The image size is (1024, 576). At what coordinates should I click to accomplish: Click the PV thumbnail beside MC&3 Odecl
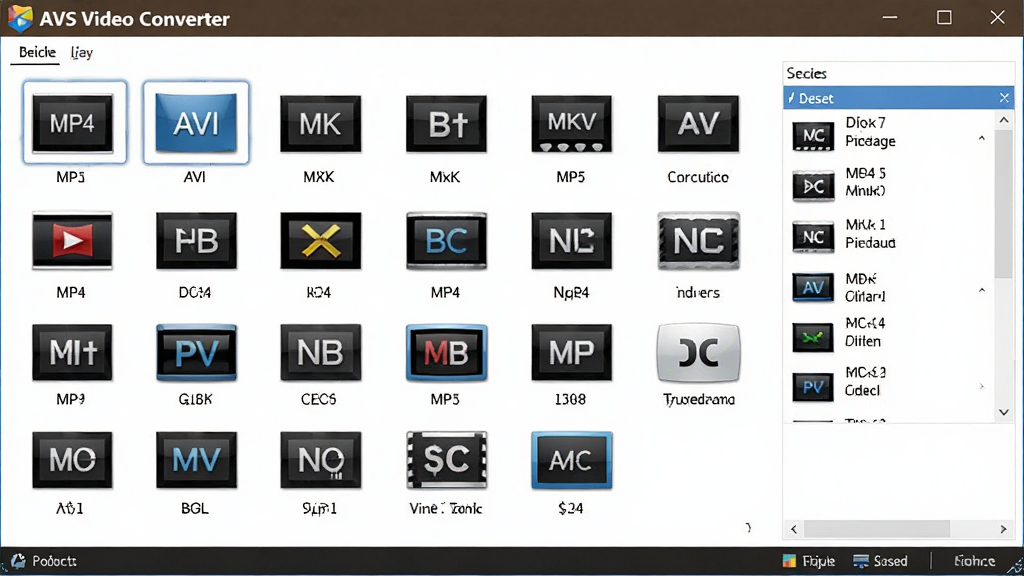pos(813,387)
